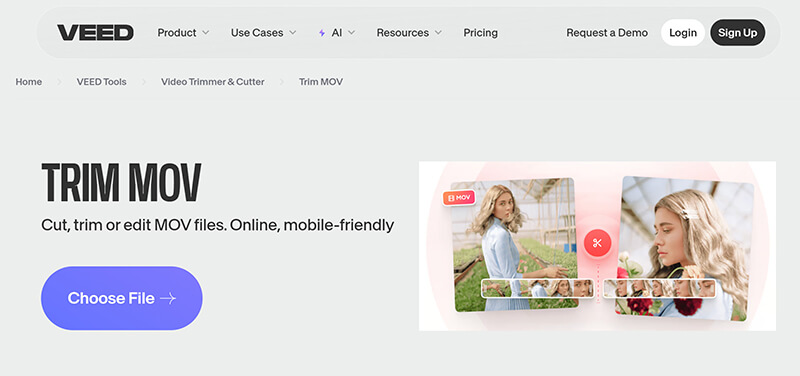Click the Choose File button
The image size is (800, 376).
click(x=121, y=298)
